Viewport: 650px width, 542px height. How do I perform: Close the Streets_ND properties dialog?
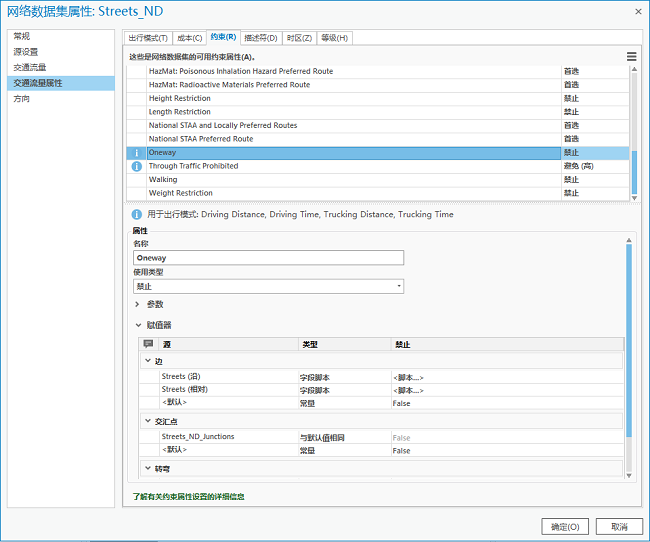pos(636,11)
